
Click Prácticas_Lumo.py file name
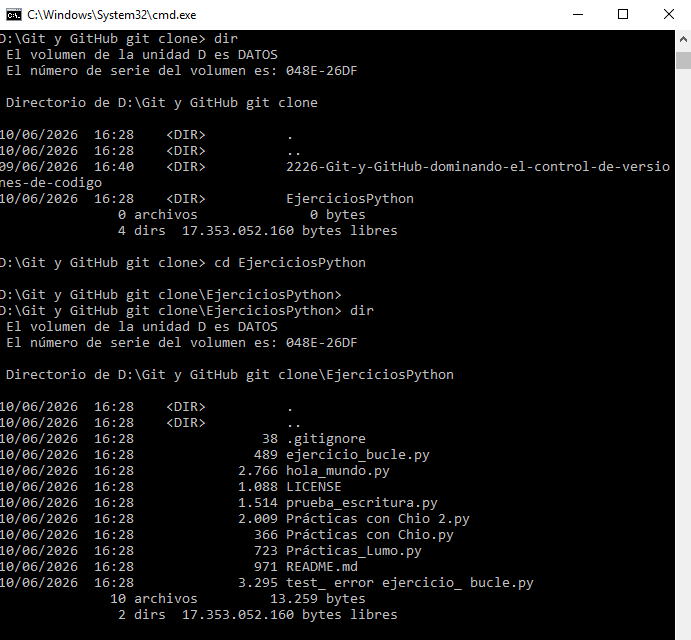[354, 551]
